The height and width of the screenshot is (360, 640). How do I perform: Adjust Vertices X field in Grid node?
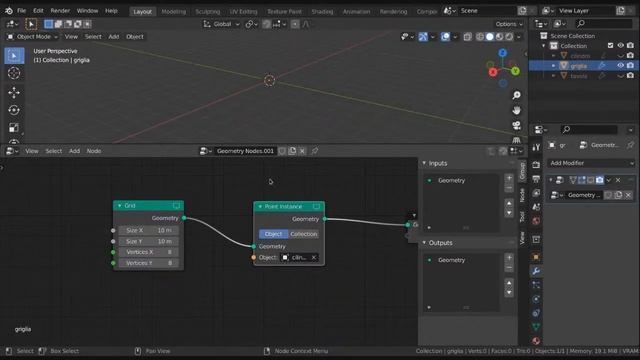(x=149, y=252)
